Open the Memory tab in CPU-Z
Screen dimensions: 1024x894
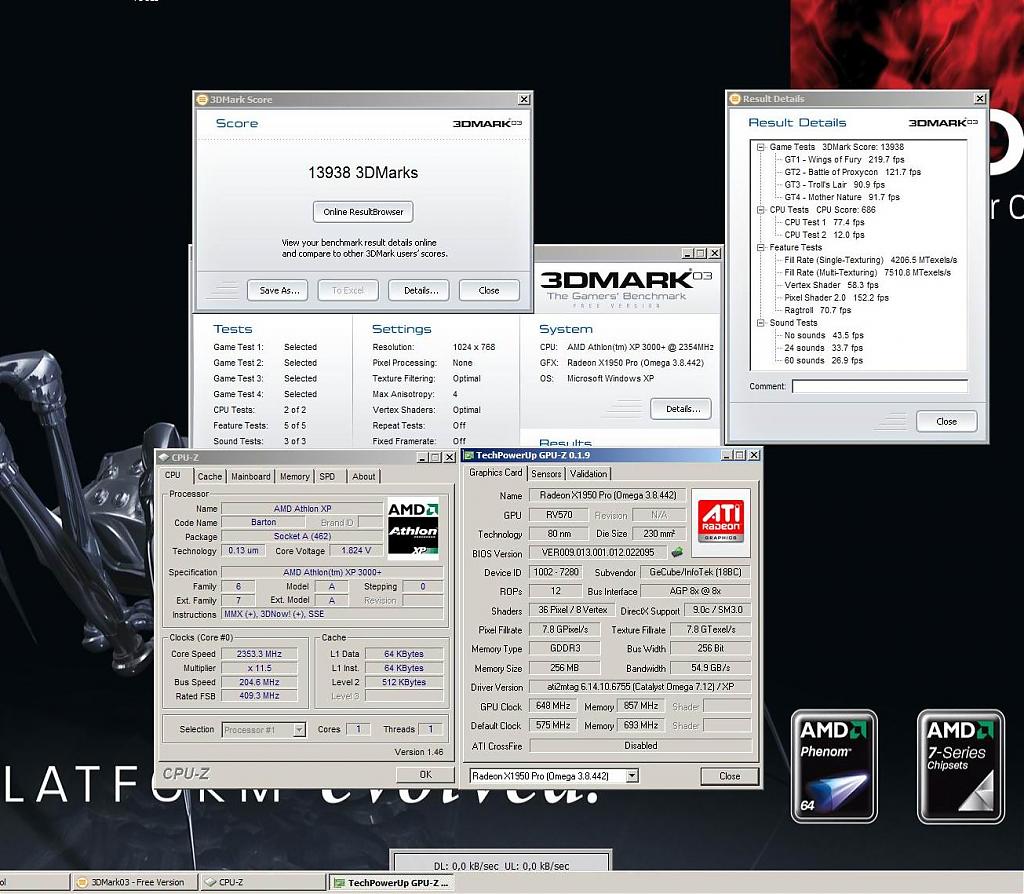click(x=295, y=477)
